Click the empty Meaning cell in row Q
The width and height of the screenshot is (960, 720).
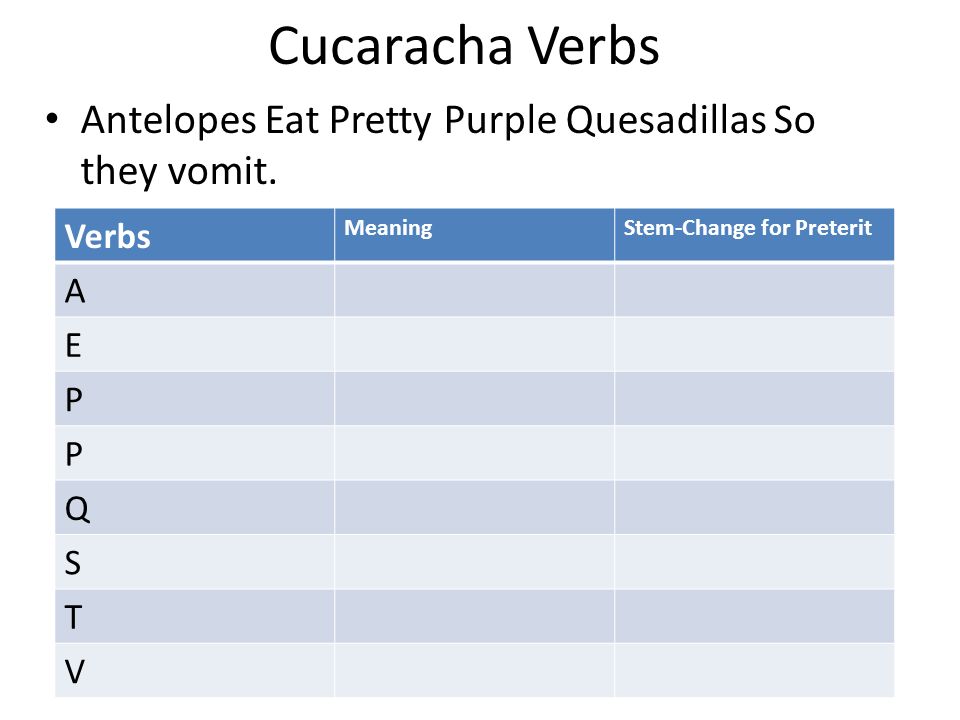[x=474, y=508]
